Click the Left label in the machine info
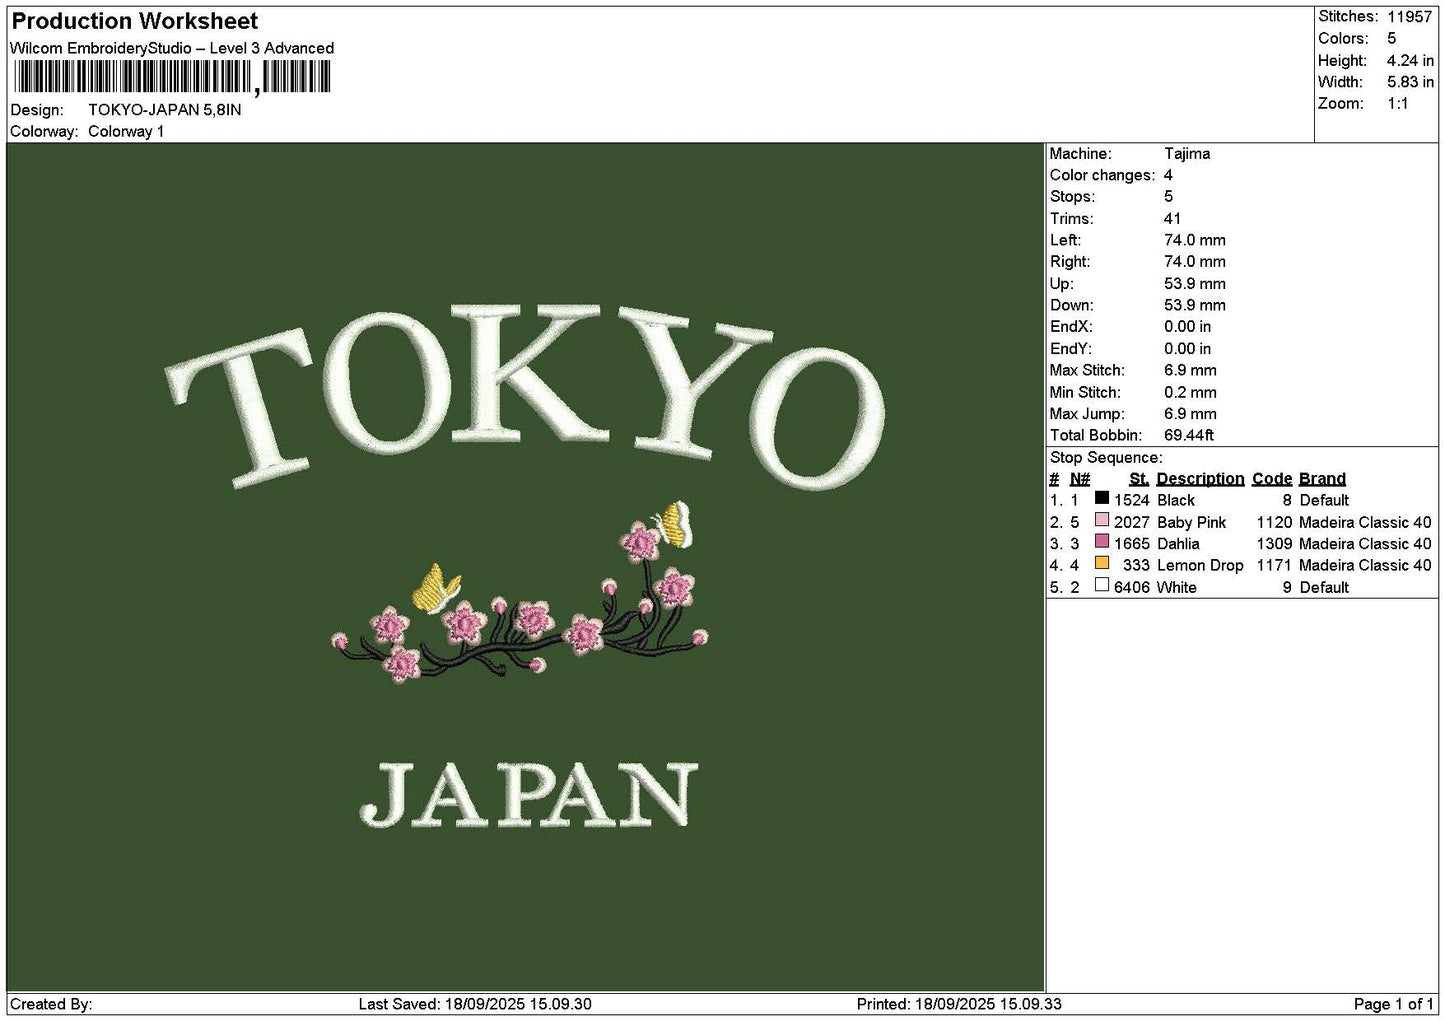The height and width of the screenshot is (1021, 1445). click(x=1065, y=241)
